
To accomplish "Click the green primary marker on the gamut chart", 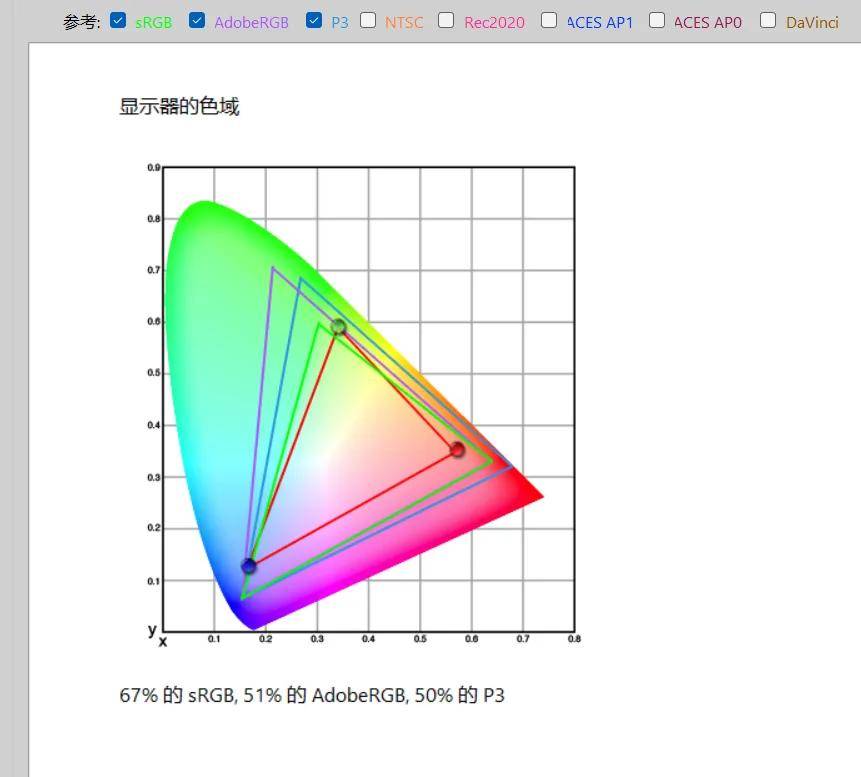I will tap(338, 327).
